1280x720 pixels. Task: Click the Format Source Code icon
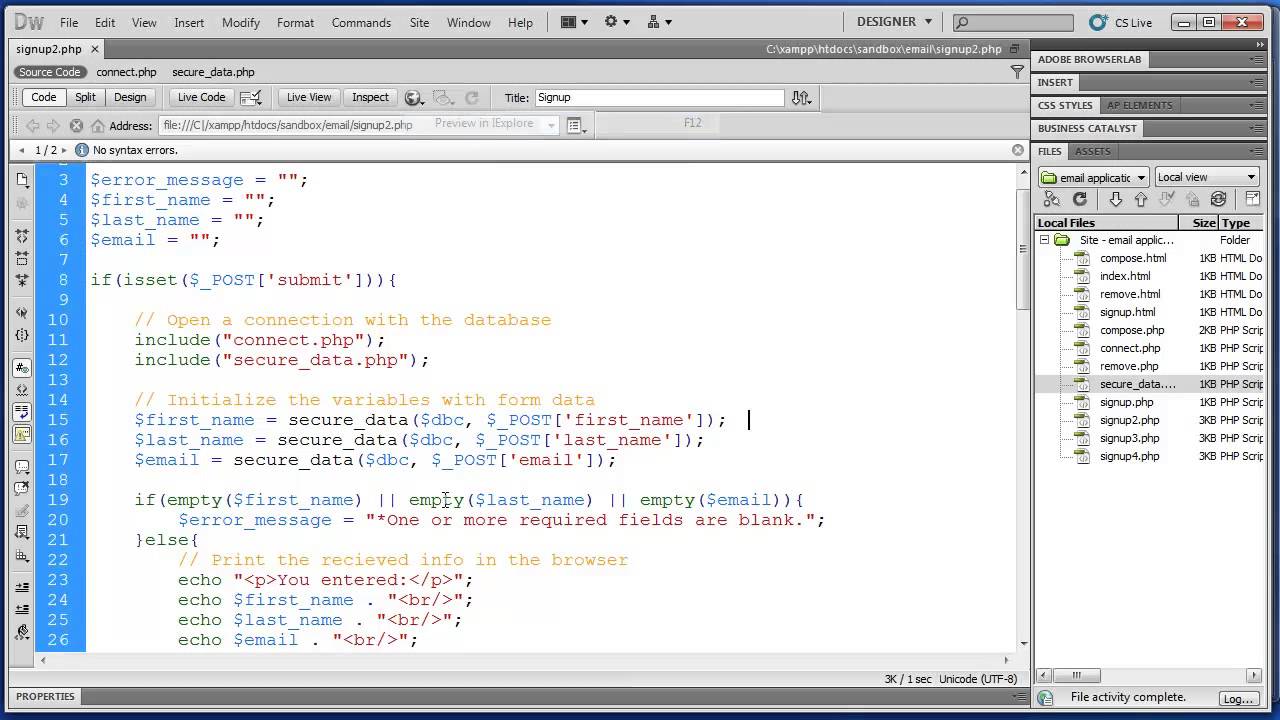point(22,633)
